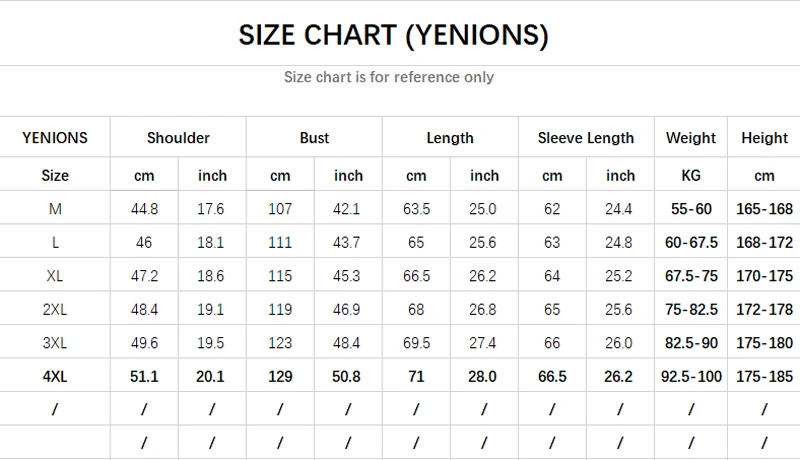The width and height of the screenshot is (800, 460).
Task: Select the 55-60 weight range cell
Action: click(x=691, y=209)
